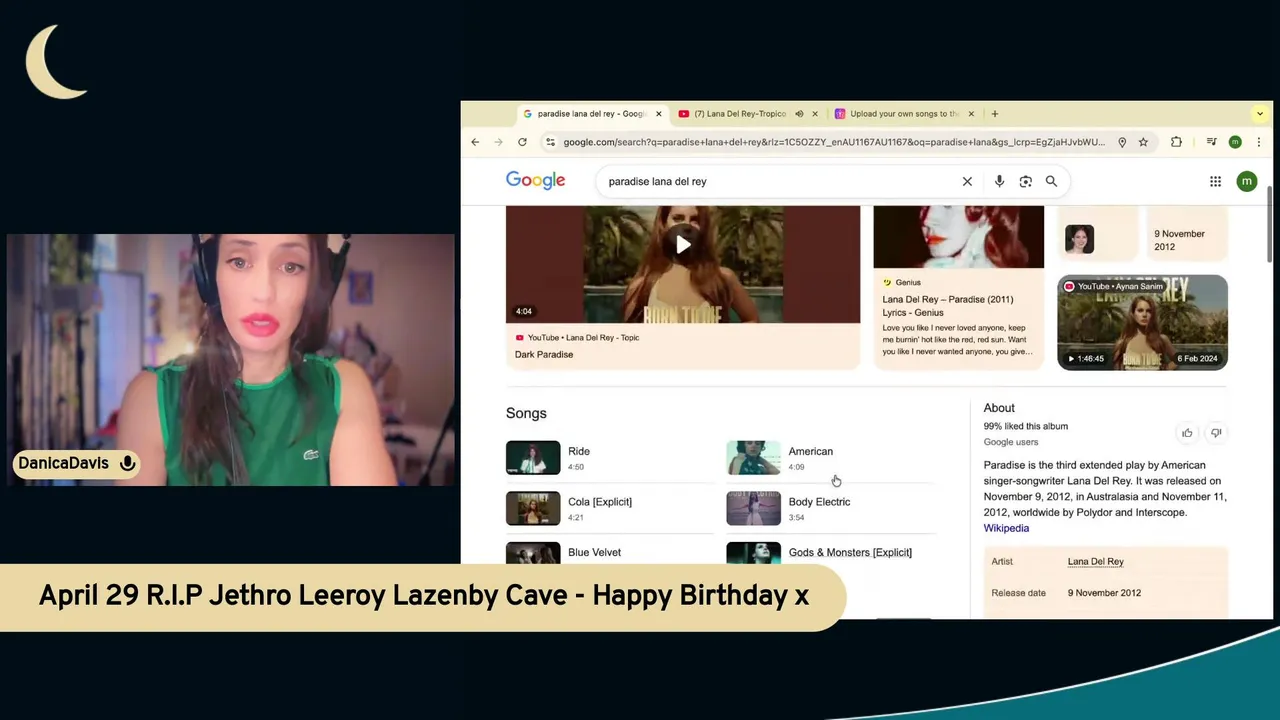
Task: Open a new browser tab
Action: [994, 114]
